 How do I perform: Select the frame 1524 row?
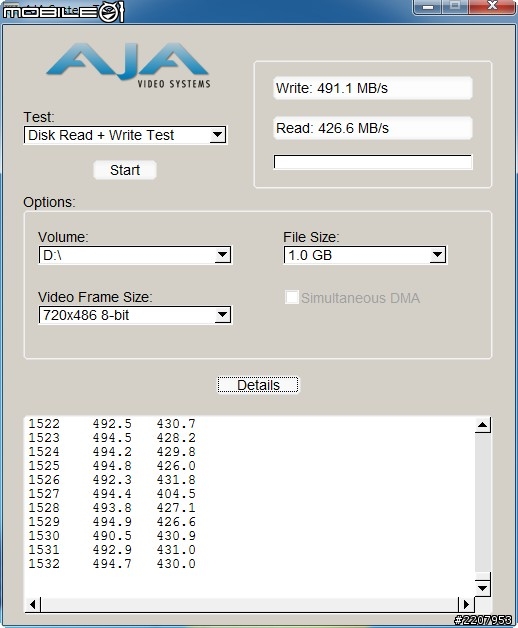pos(112,452)
